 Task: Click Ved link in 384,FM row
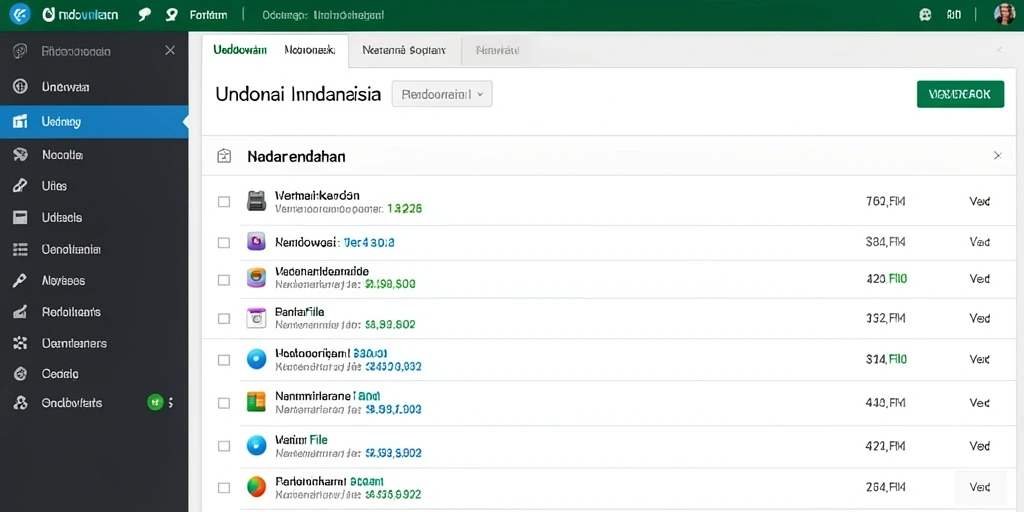click(x=980, y=242)
